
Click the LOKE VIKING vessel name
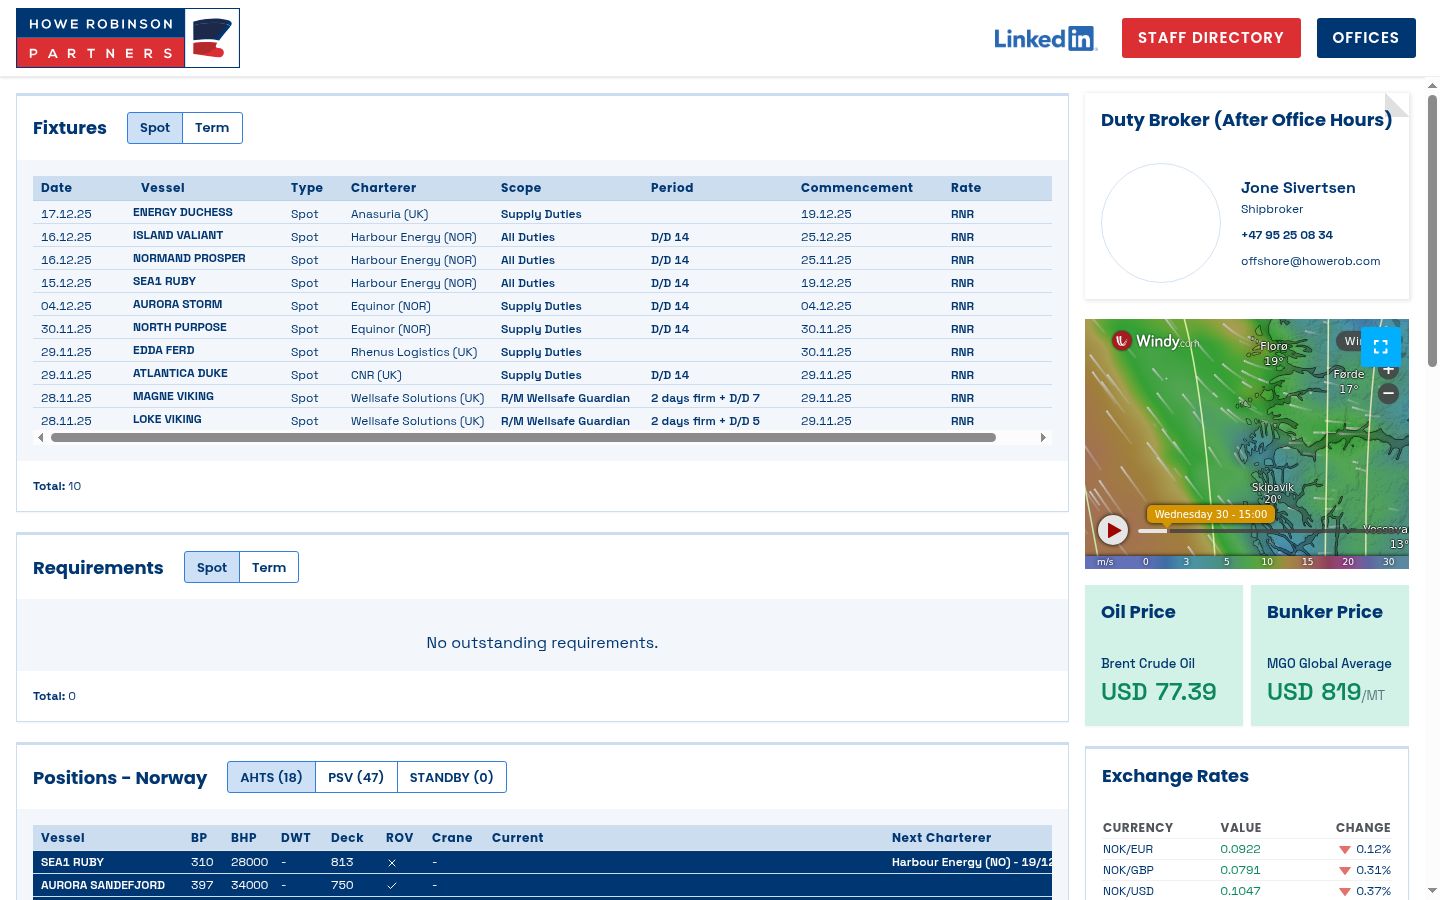click(167, 420)
